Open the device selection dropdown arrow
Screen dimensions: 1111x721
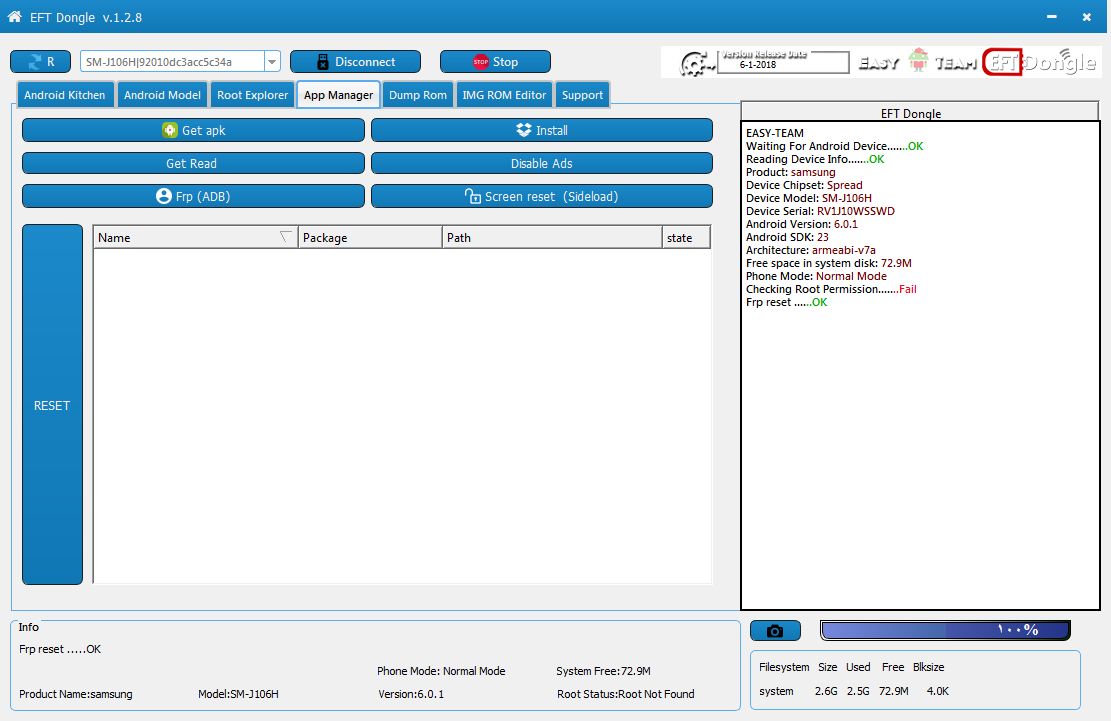tap(272, 62)
